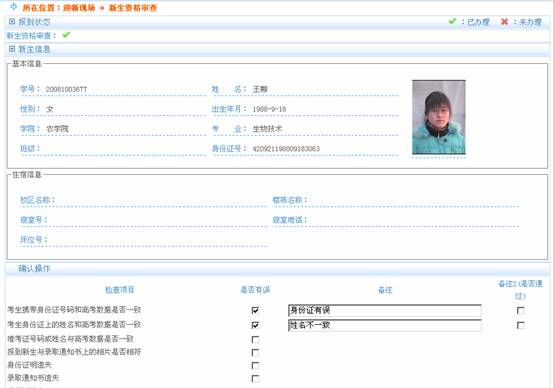This screenshot has width=553, height=388.
Task: Open the 迎新现场 breadcrumb link
Action: [79, 7]
